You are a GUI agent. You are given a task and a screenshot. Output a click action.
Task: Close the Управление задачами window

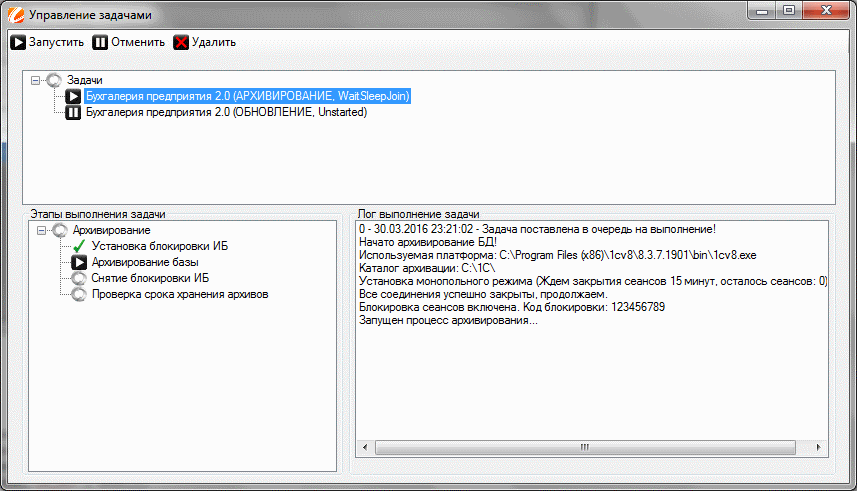pyautogui.click(x=826, y=10)
